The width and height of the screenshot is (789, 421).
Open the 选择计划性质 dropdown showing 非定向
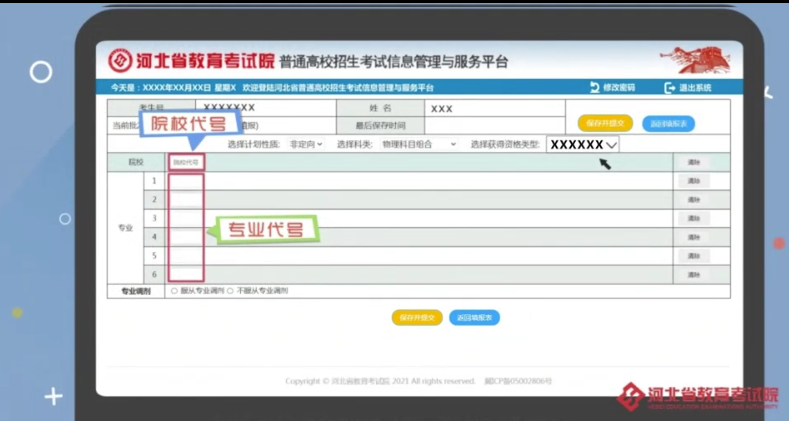click(306, 144)
